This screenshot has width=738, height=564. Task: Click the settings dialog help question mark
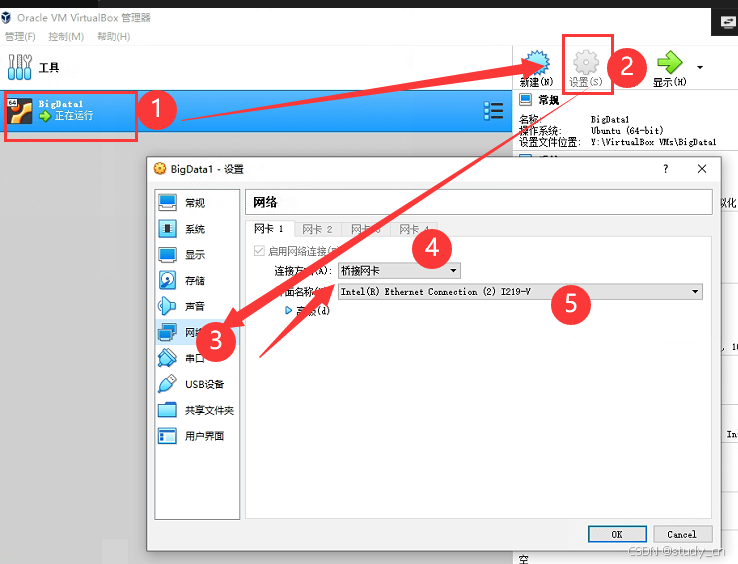pos(666,169)
